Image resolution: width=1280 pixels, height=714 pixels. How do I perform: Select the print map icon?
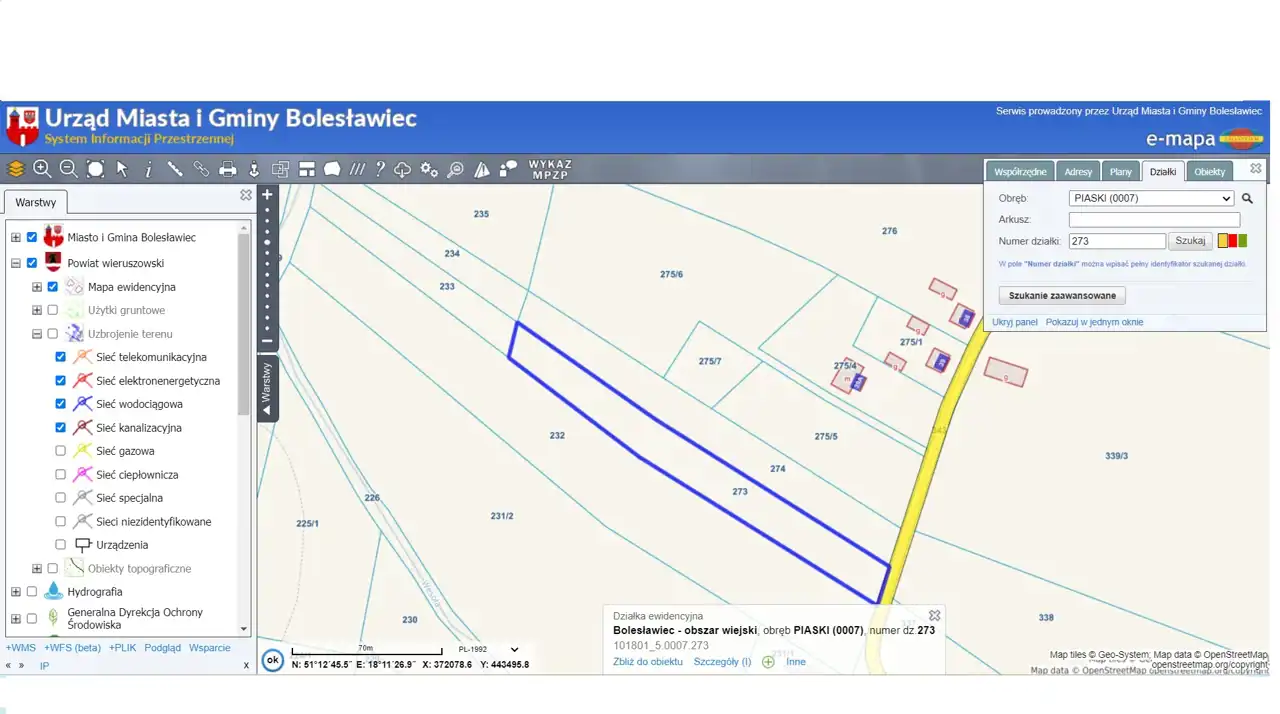[228, 169]
